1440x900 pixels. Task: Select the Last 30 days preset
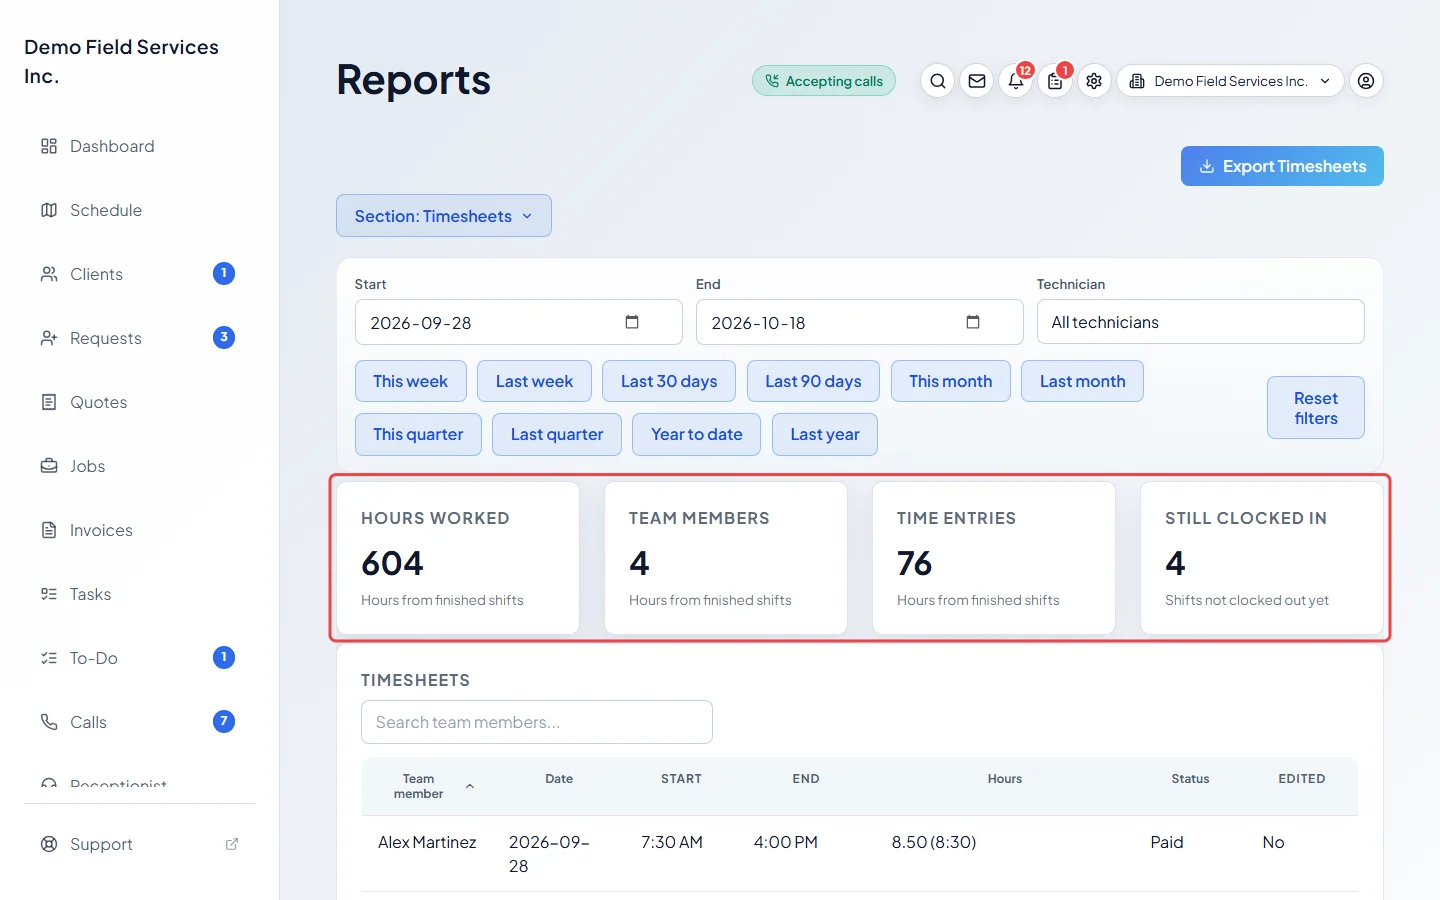click(x=669, y=381)
